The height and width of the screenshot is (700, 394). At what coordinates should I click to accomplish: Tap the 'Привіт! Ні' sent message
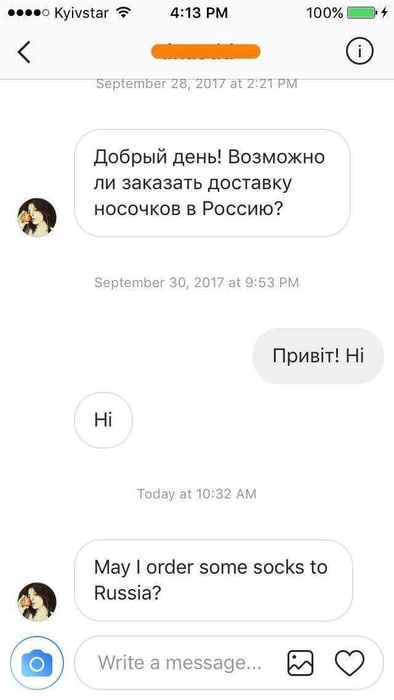point(318,356)
